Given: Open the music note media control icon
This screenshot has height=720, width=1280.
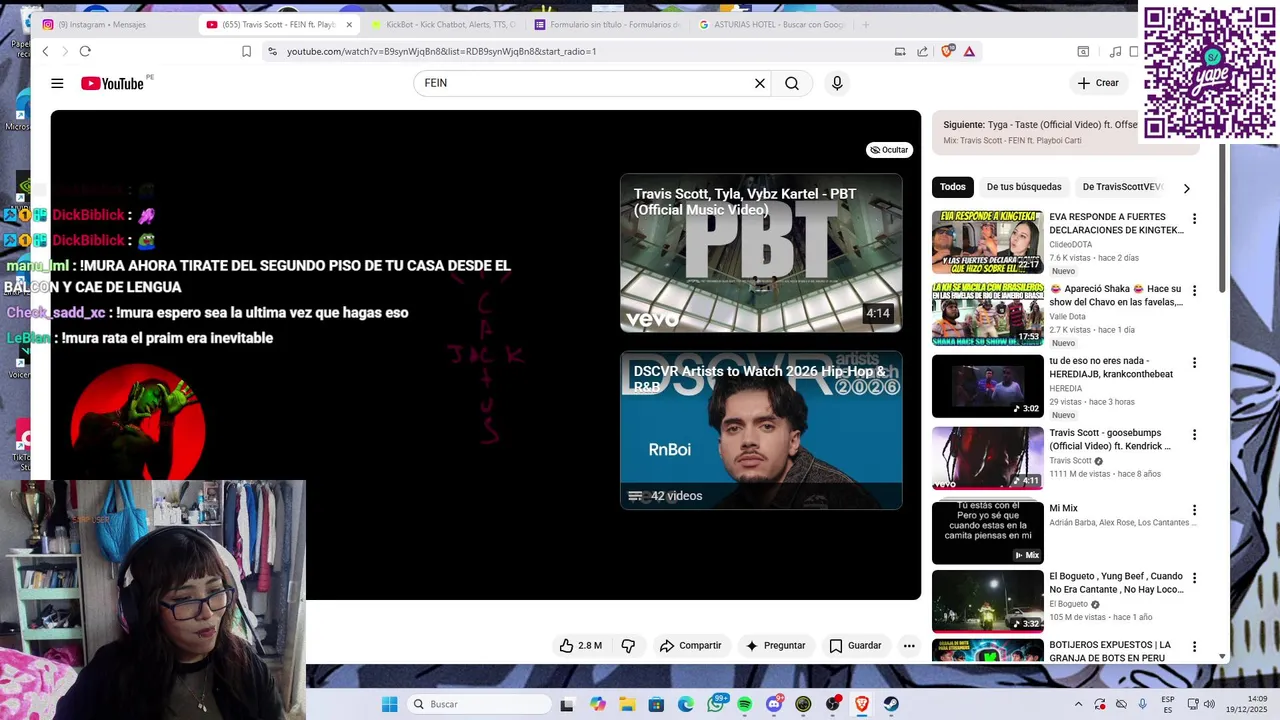Looking at the screenshot, I should point(1115,51).
